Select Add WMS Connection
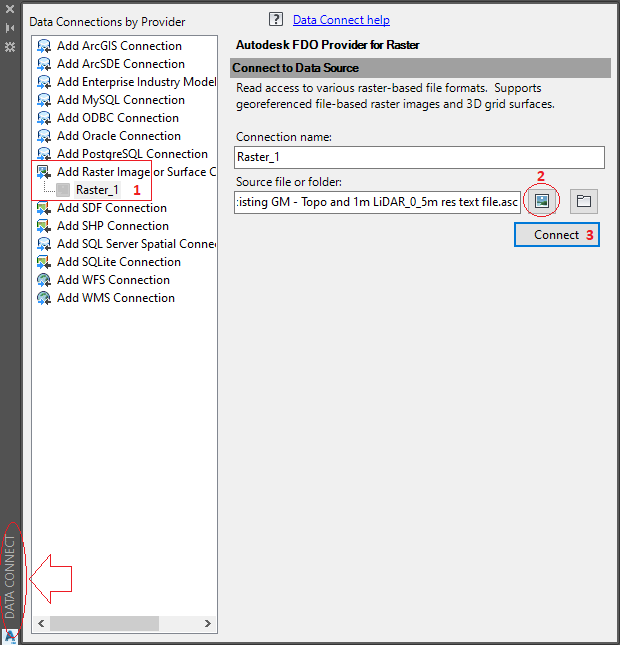This screenshot has height=645, width=620. pyautogui.click(x=116, y=298)
